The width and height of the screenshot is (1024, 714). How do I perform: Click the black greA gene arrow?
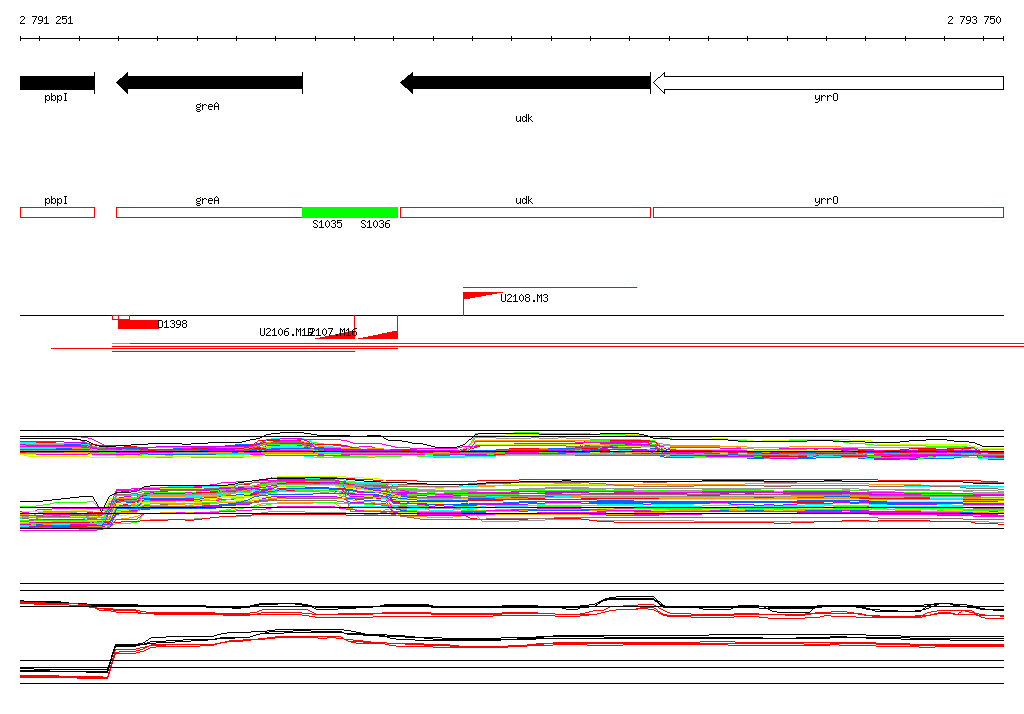(209, 83)
